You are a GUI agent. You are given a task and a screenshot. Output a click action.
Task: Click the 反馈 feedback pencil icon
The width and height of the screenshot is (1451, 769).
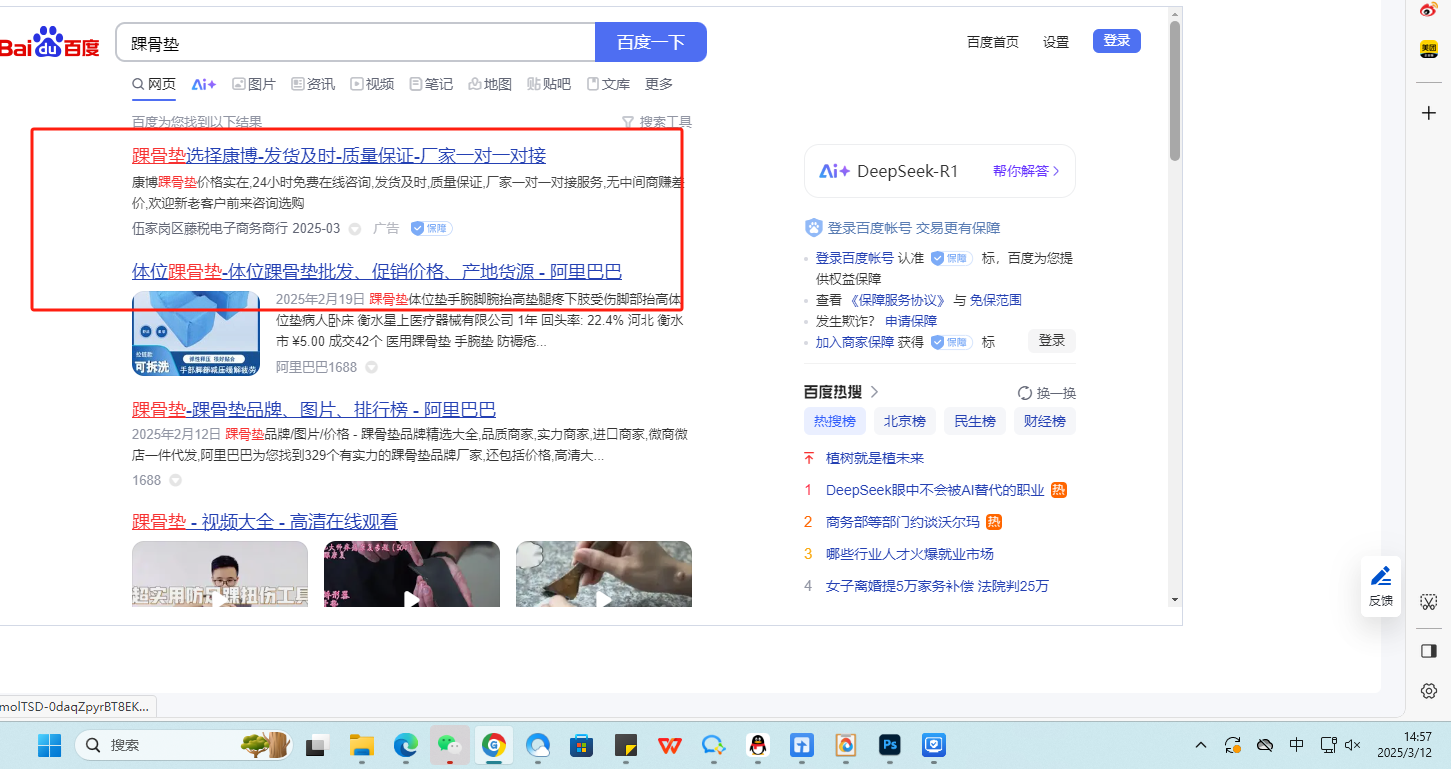point(1381,576)
